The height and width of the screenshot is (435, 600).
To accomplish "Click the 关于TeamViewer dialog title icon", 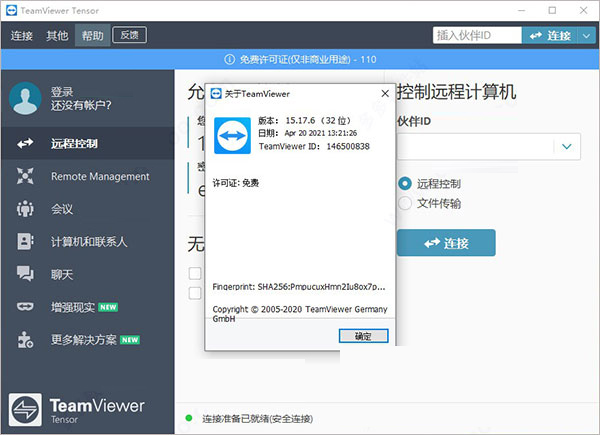I will coord(216,94).
